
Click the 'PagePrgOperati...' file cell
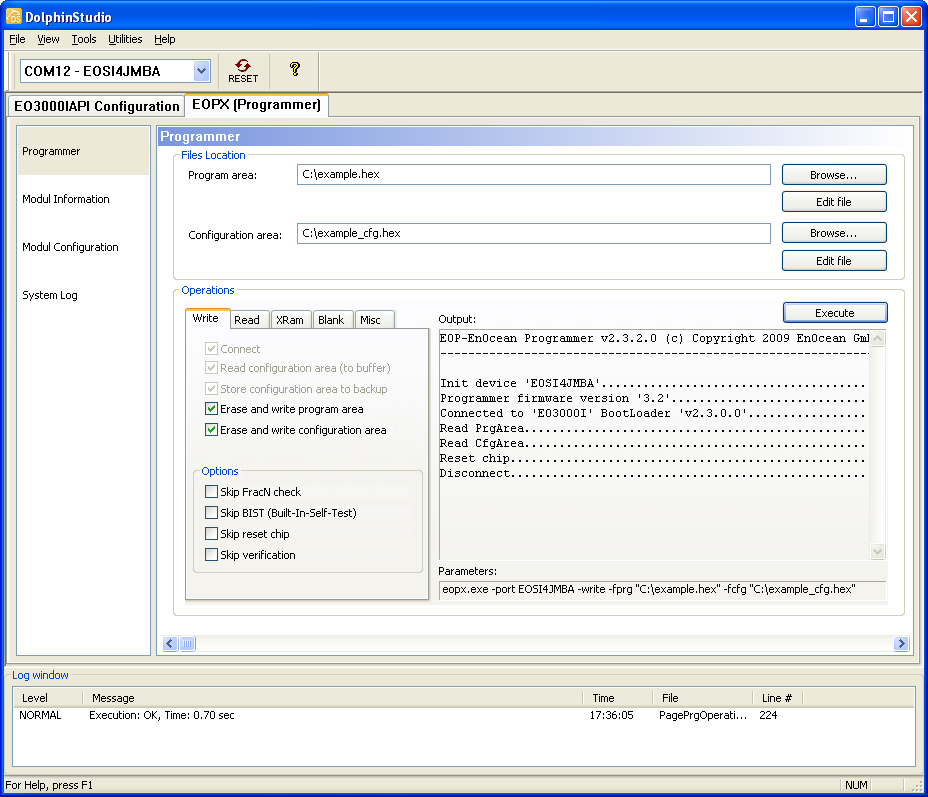click(703, 715)
